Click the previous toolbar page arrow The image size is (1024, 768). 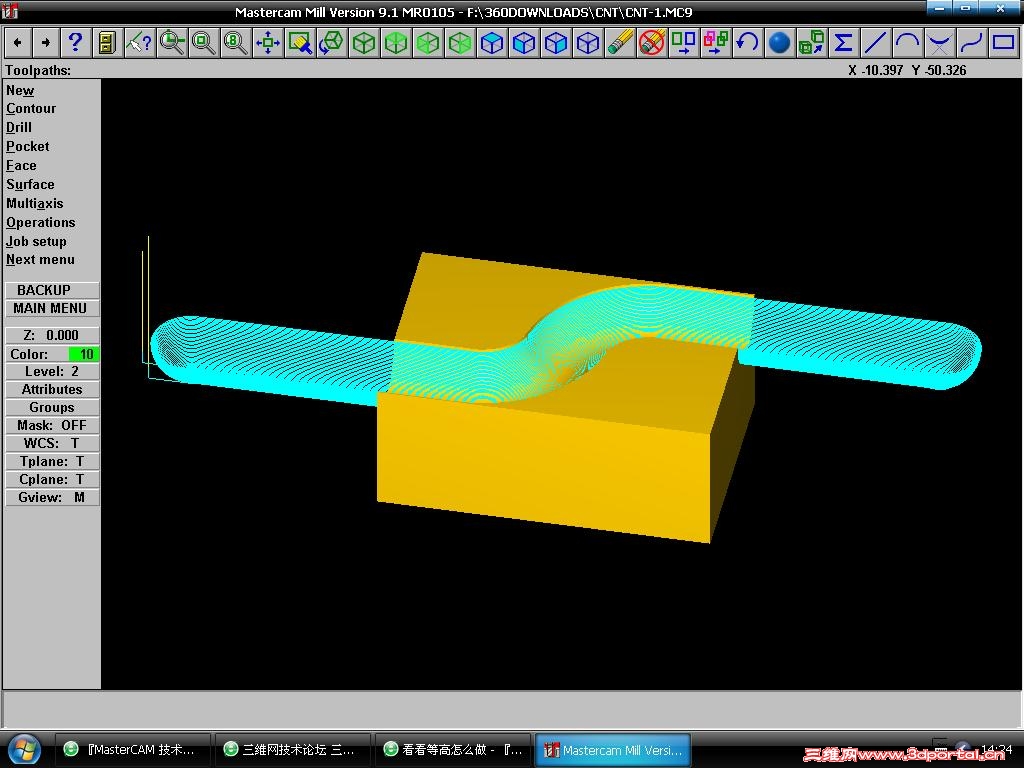[18, 43]
